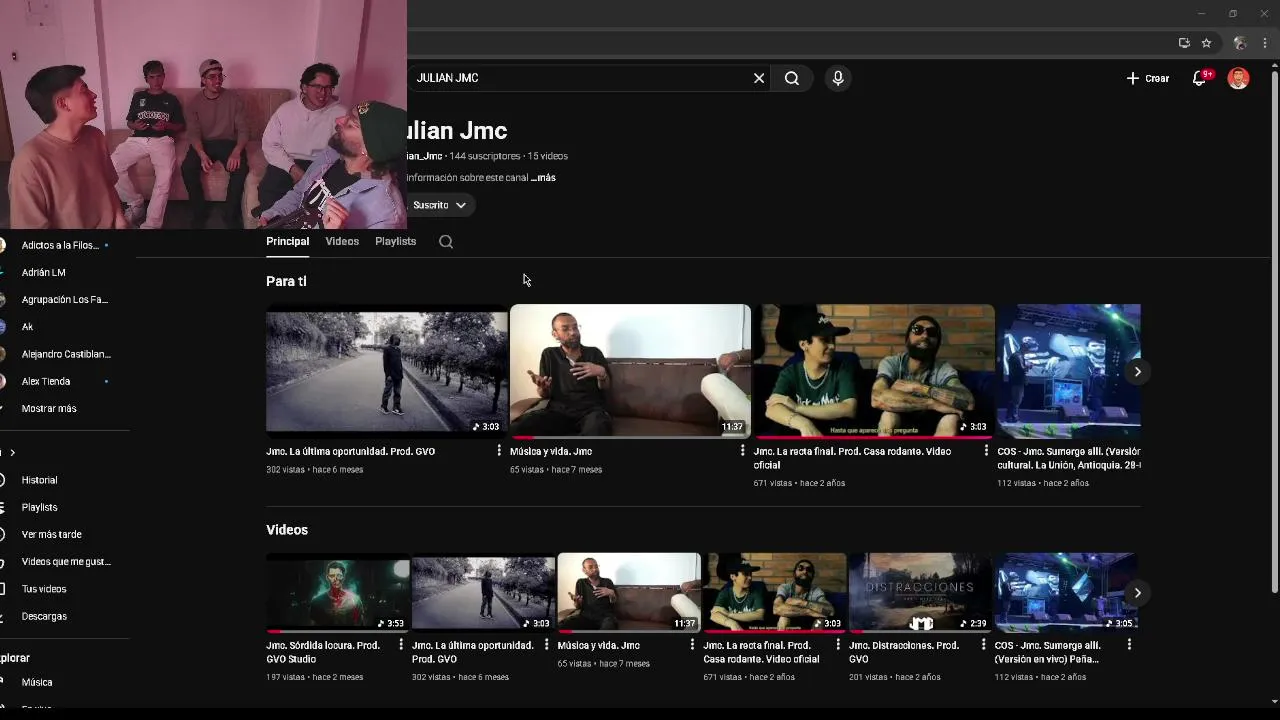Open options for La última oportunidad in Videos row
This screenshot has width=1280, height=720.
pos(546,645)
